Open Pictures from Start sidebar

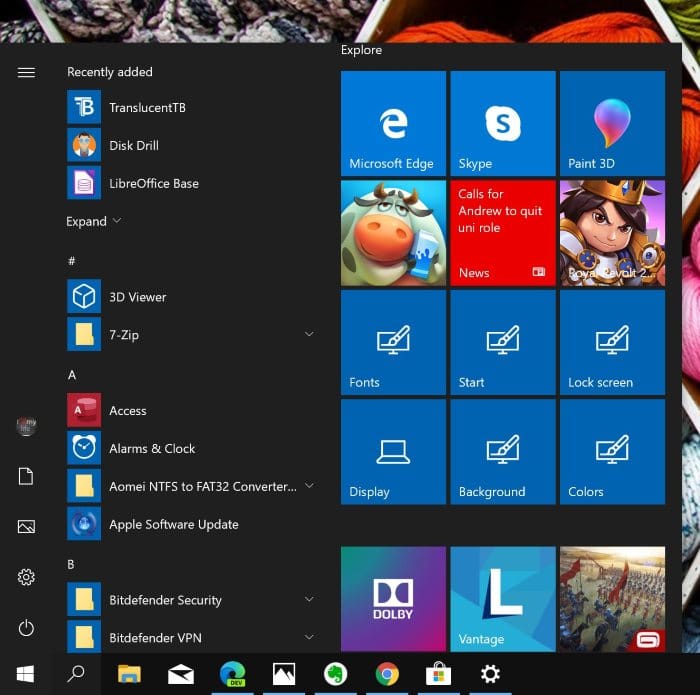point(26,527)
